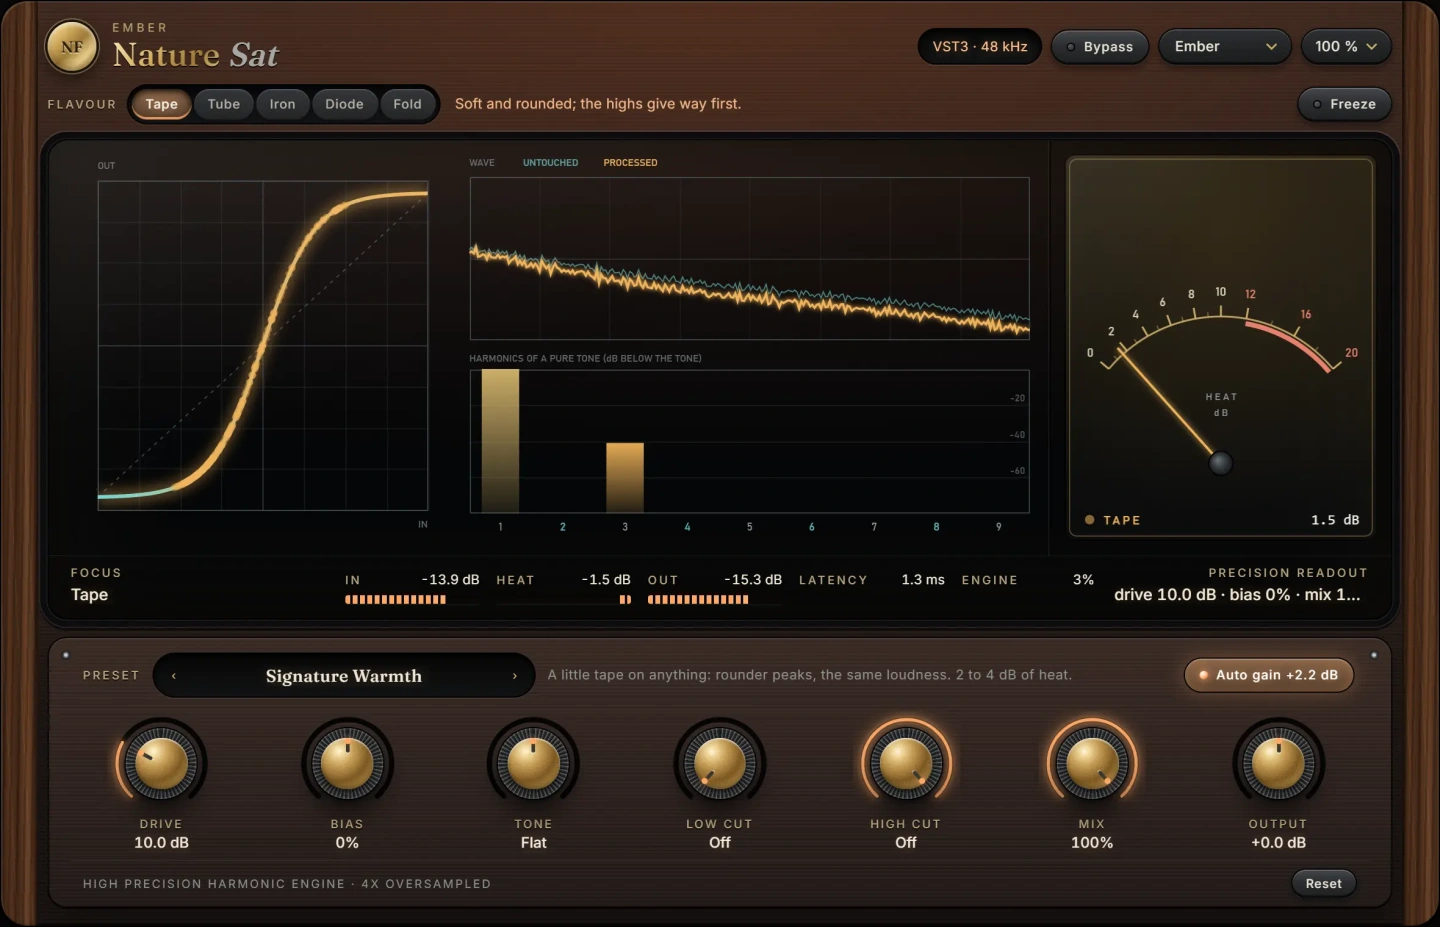Click the Bias value 0%

(x=347, y=843)
